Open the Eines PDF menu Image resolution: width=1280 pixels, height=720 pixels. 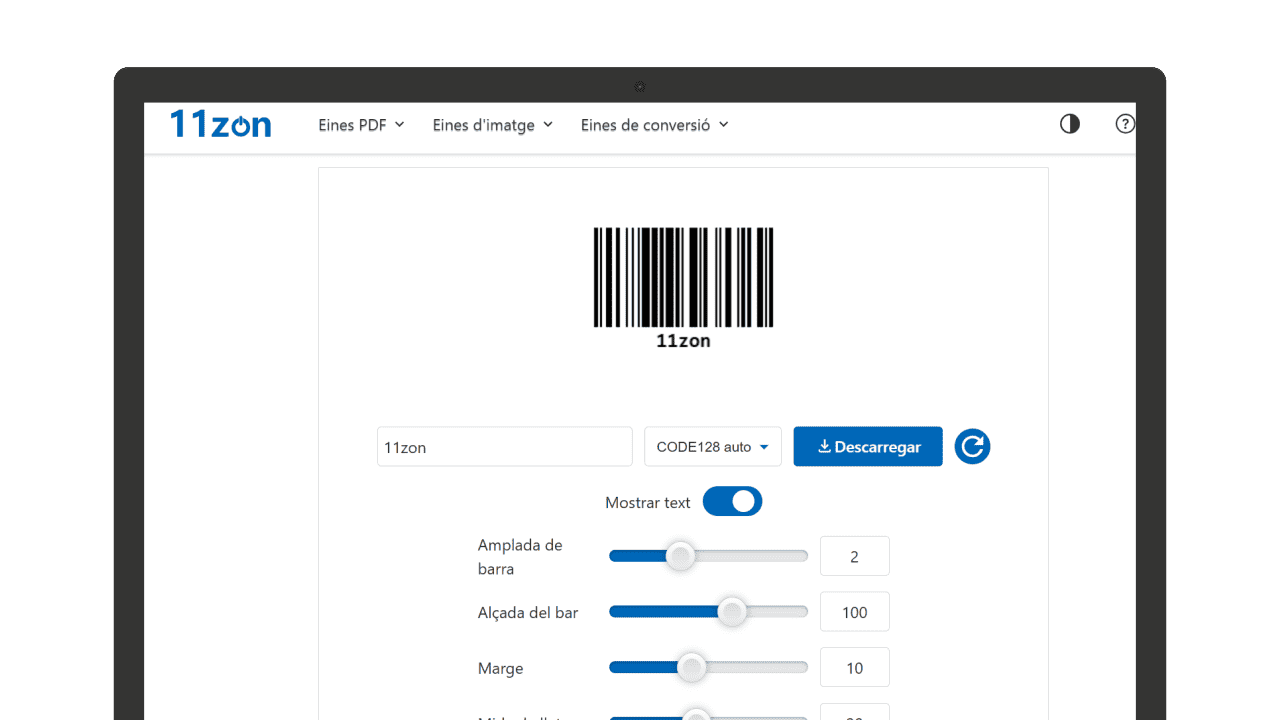click(x=361, y=125)
